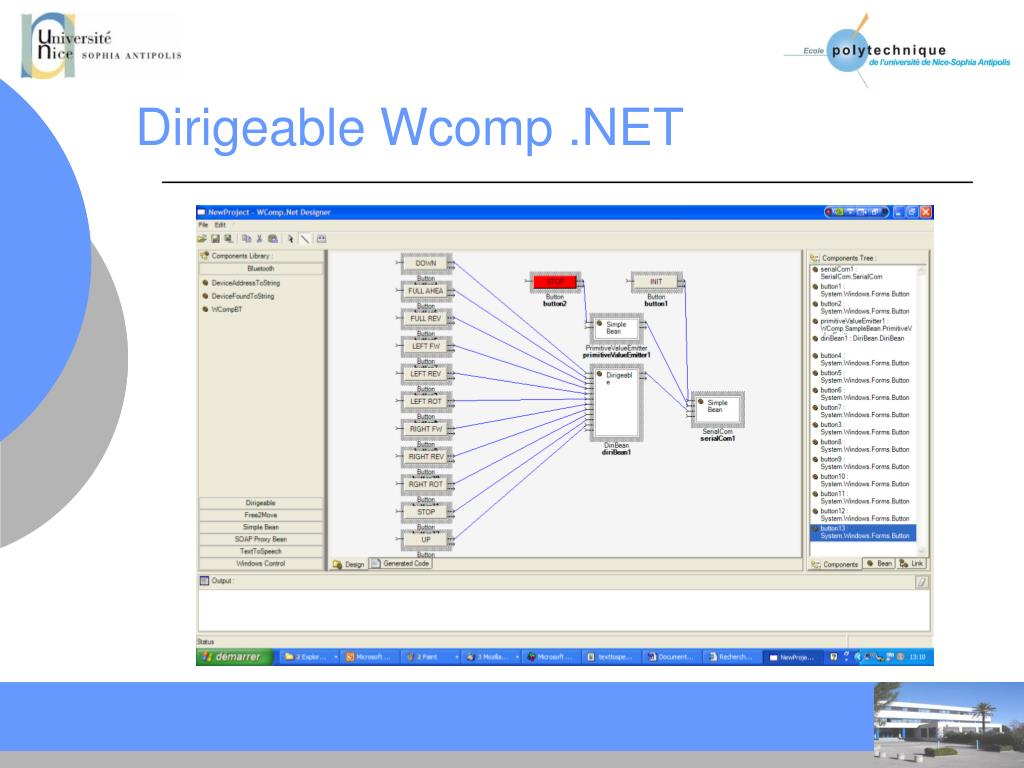The width and height of the screenshot is (1024, 768).
Task: Select the link line drawing tool
Action: pyautogui.click(x=305, y=239)
